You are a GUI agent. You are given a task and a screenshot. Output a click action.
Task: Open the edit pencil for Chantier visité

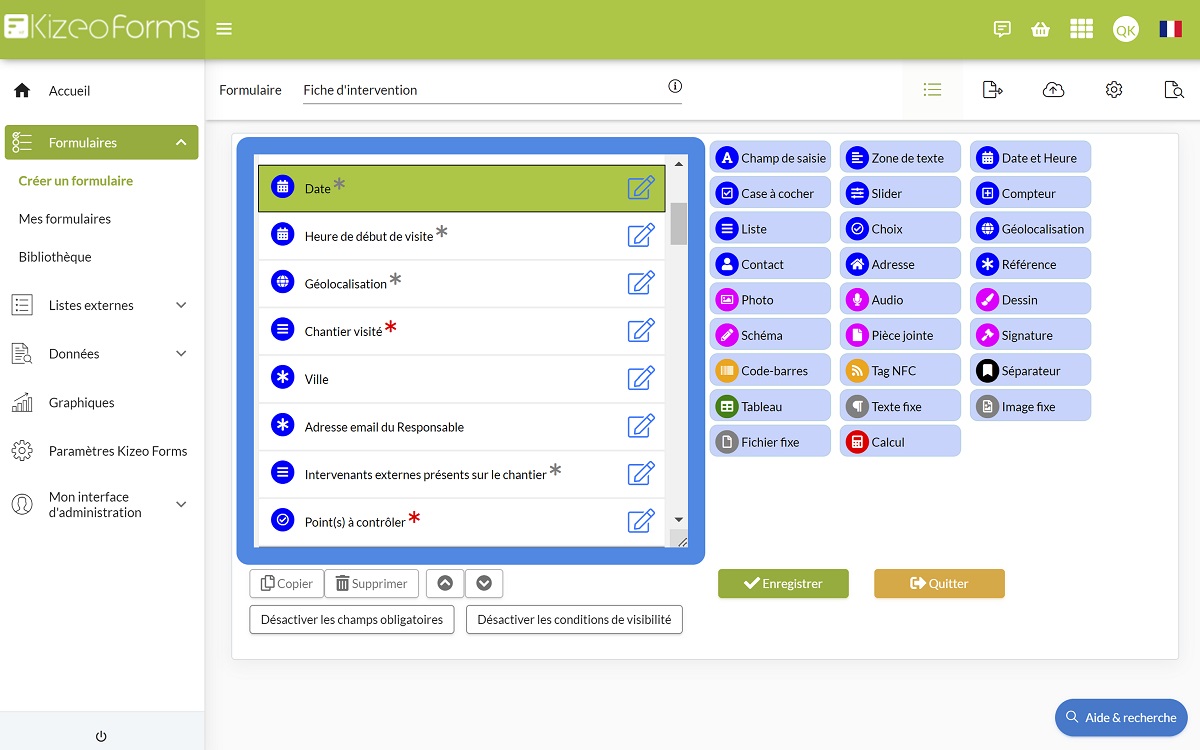click(x=641, y=330)
